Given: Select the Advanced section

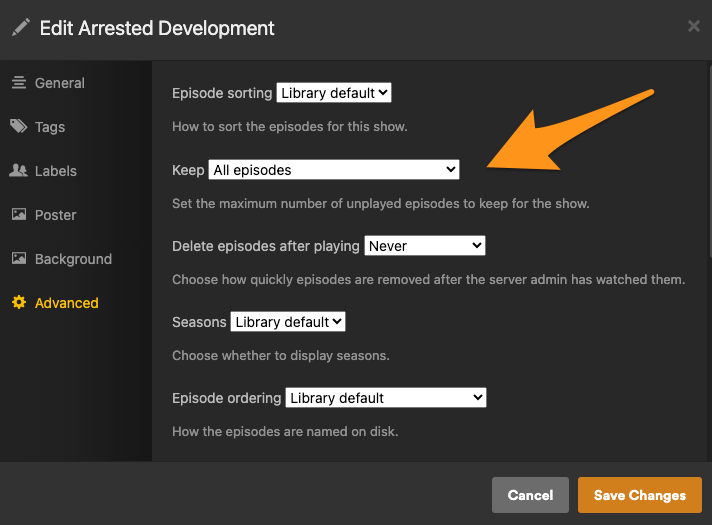Looking at the screenshot, I should pos(66,303).
